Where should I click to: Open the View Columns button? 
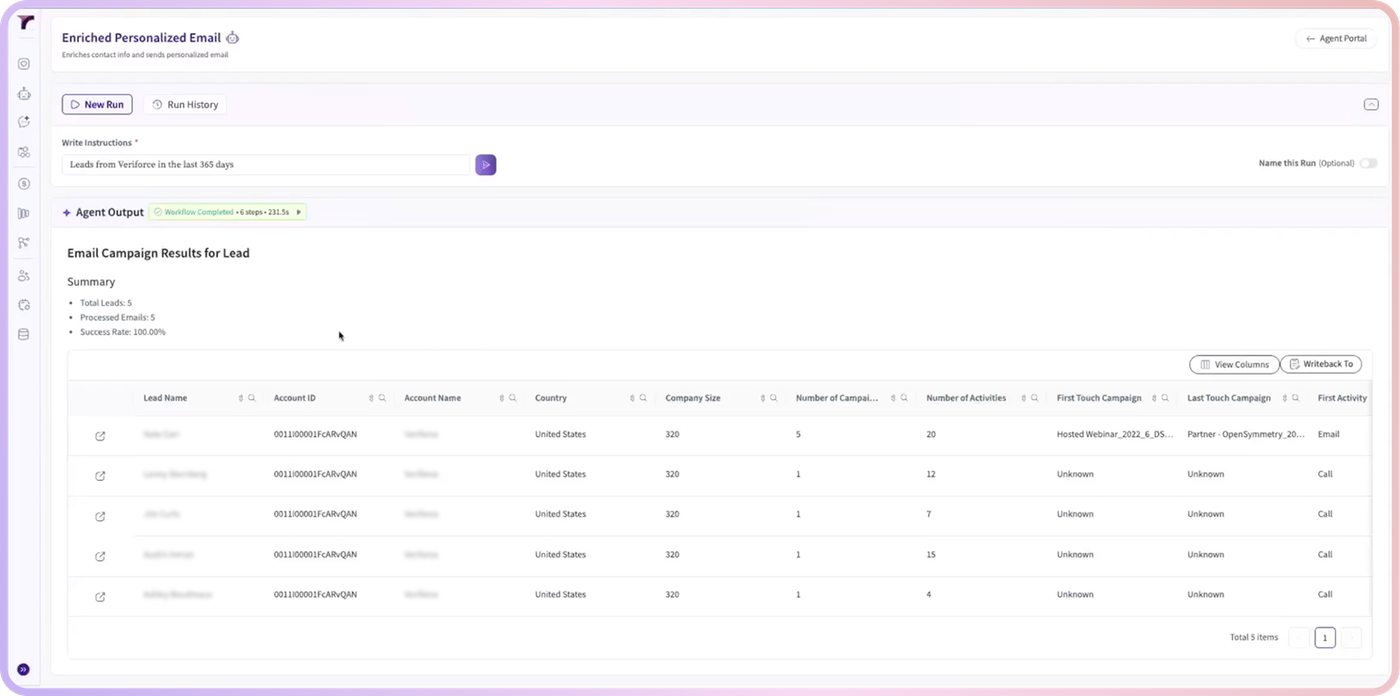(x=1234, y=365)
